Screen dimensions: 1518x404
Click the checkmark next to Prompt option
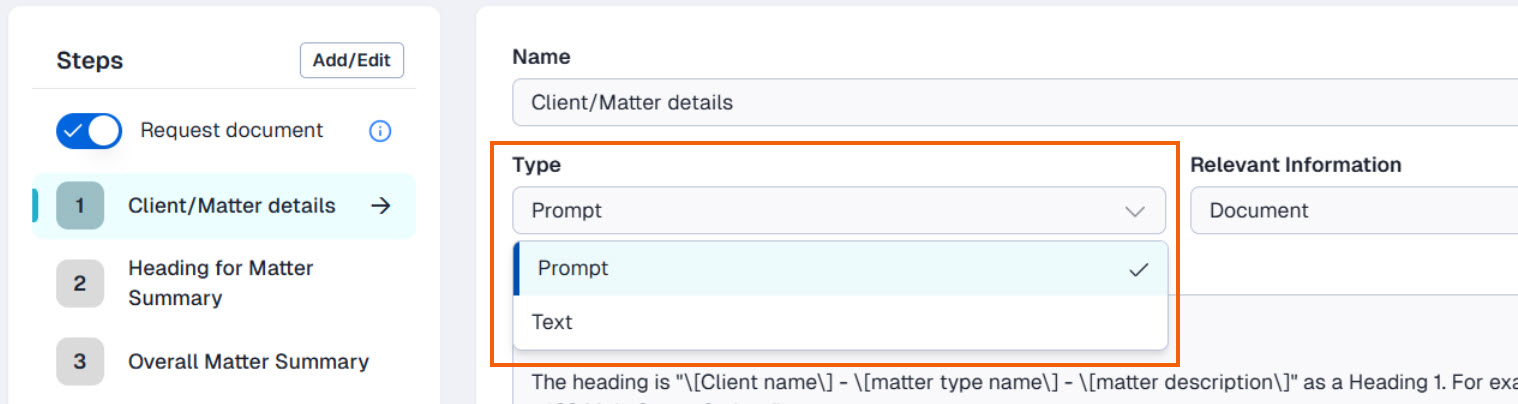click(x=1137, y=269)
